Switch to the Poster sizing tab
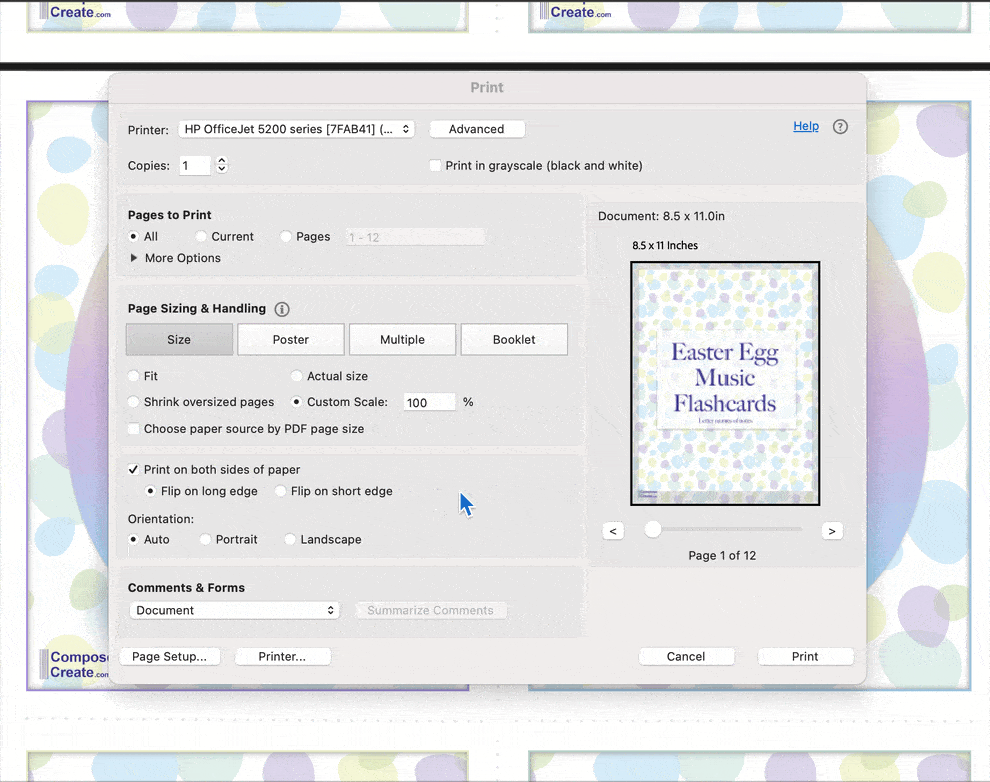Image resolution: width=990 pixels, height=782 pixels. (x=290, y=339)
